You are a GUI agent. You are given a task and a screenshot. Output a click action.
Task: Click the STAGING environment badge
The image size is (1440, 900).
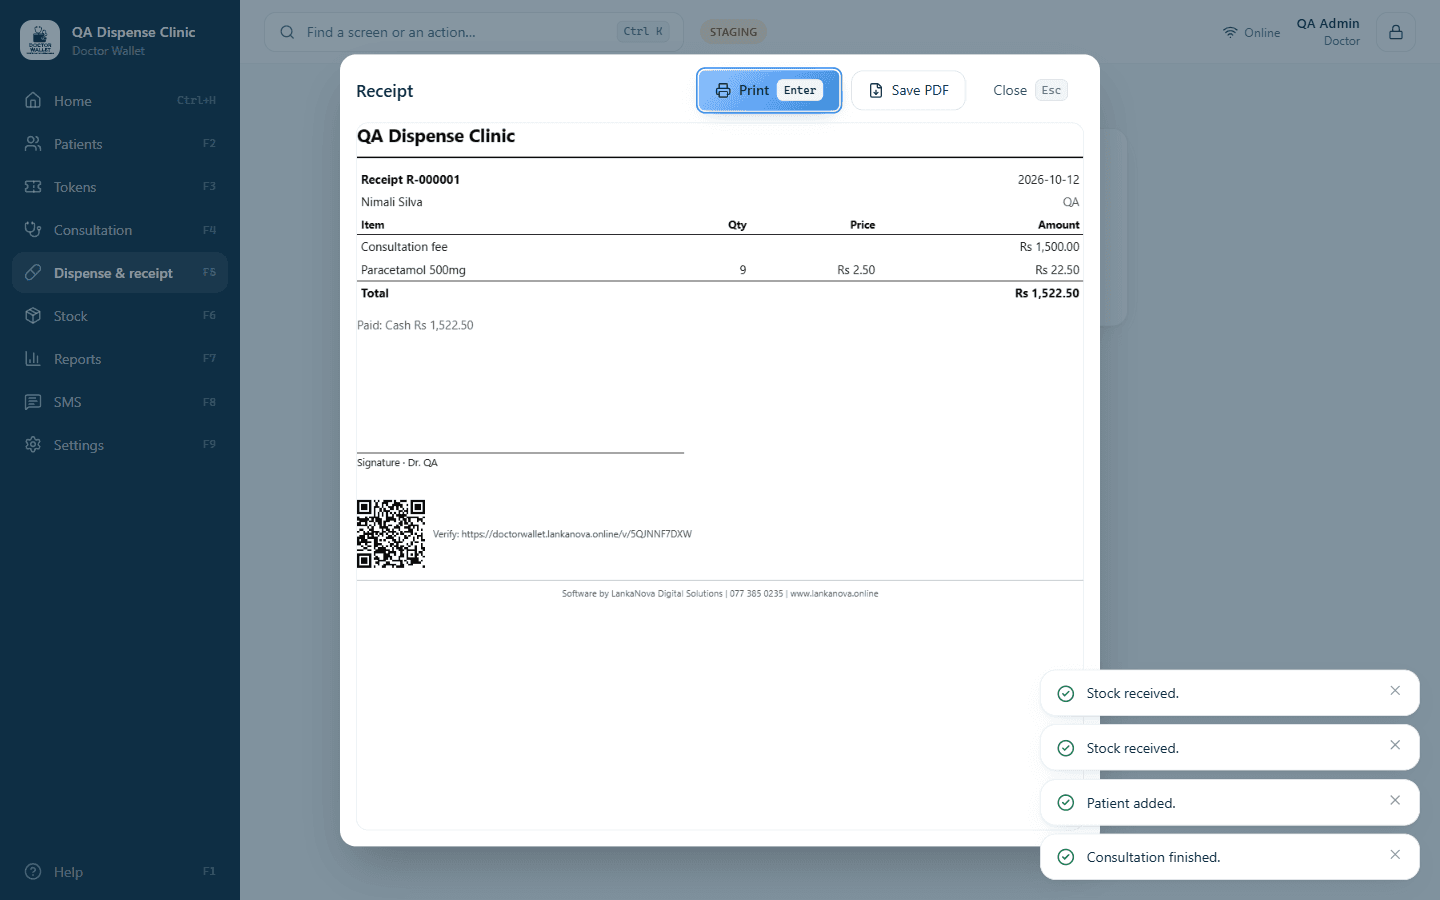click(733, 32)
